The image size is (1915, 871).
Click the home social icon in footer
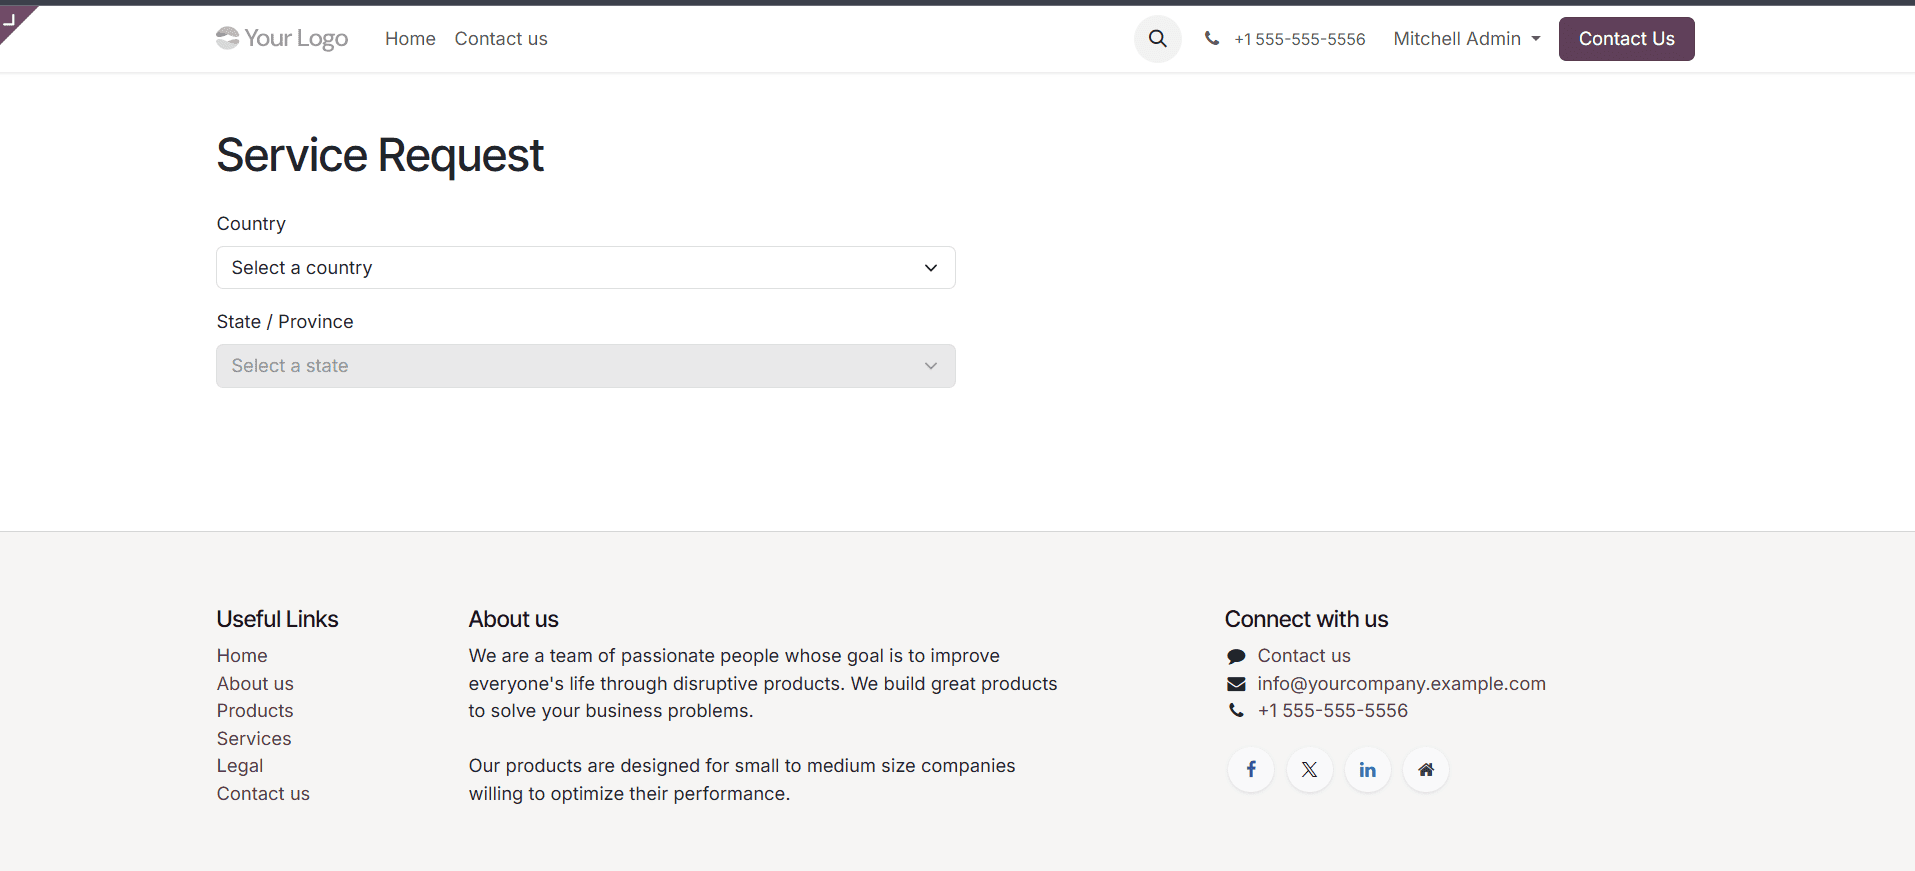1426,770
